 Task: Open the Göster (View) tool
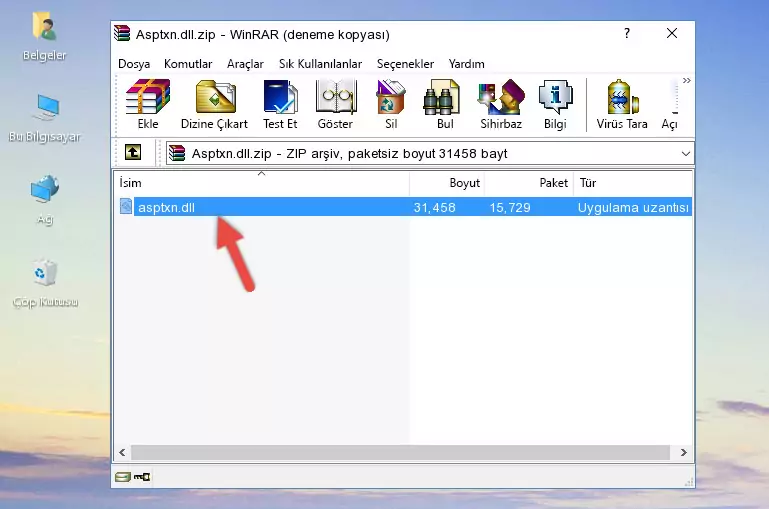[335, 104]
